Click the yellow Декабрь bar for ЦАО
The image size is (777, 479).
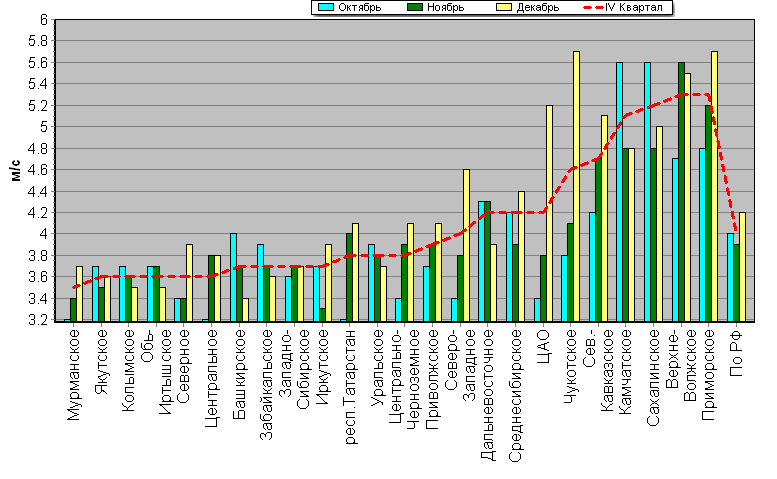coord(549,213)
